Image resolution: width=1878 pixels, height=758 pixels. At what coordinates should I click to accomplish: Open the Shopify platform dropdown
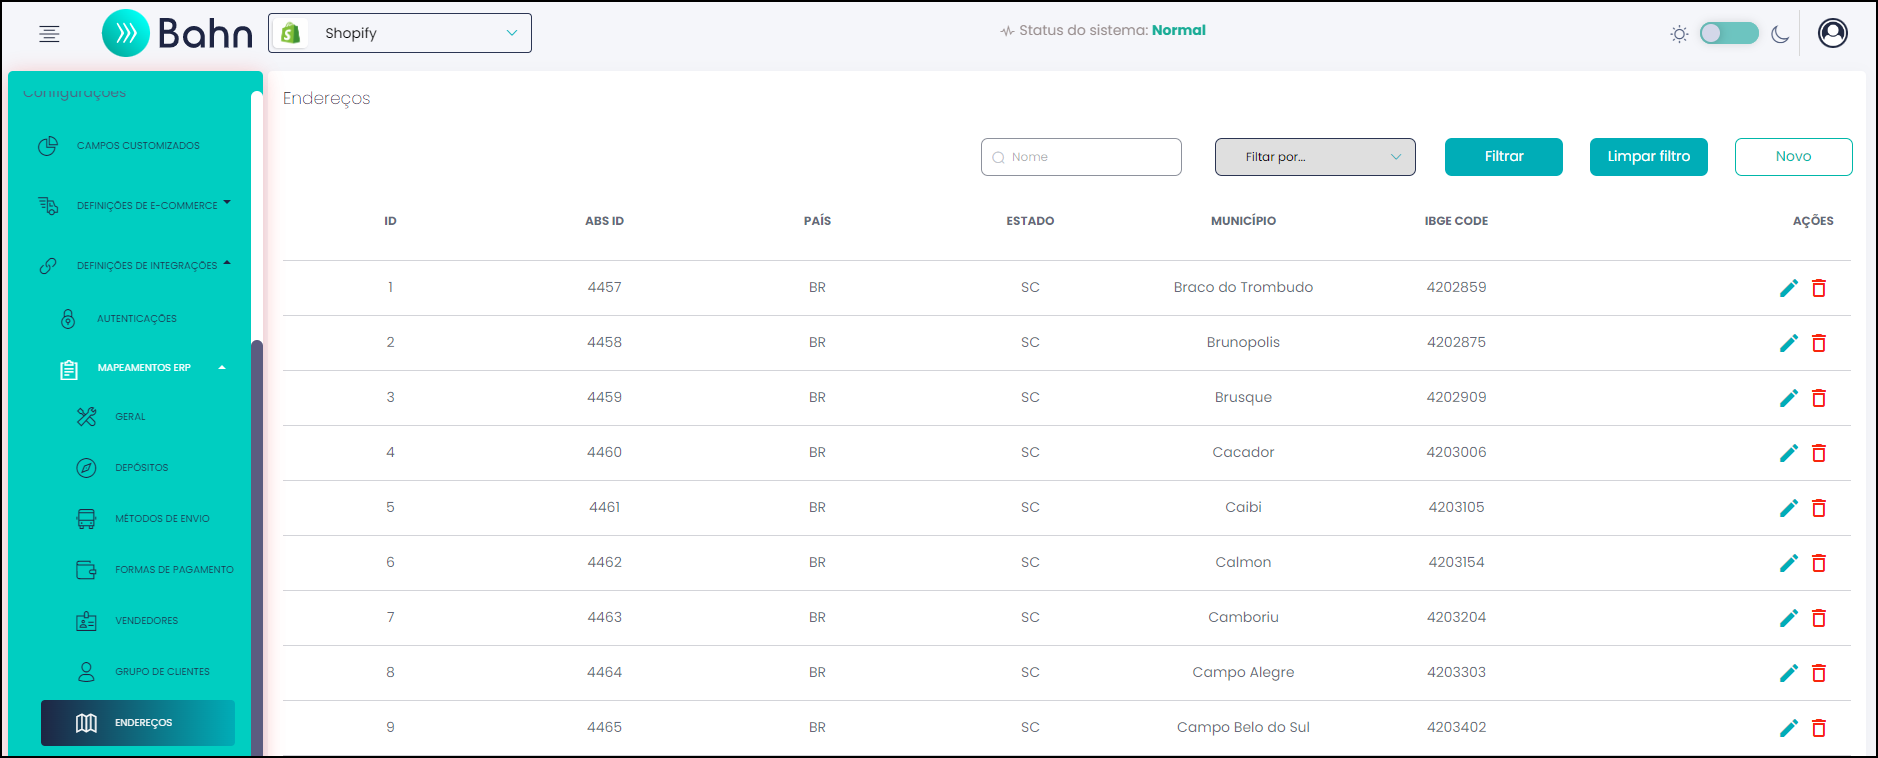point(400,33)
